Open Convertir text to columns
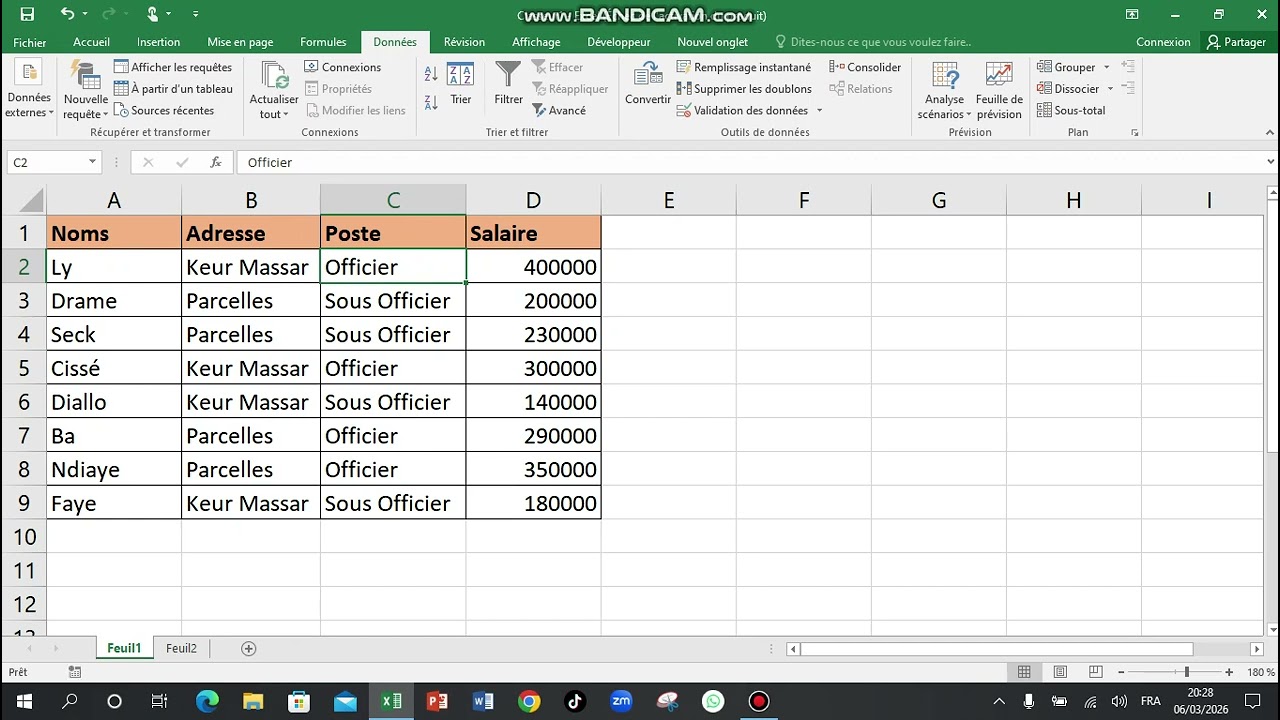 [648, 84]
